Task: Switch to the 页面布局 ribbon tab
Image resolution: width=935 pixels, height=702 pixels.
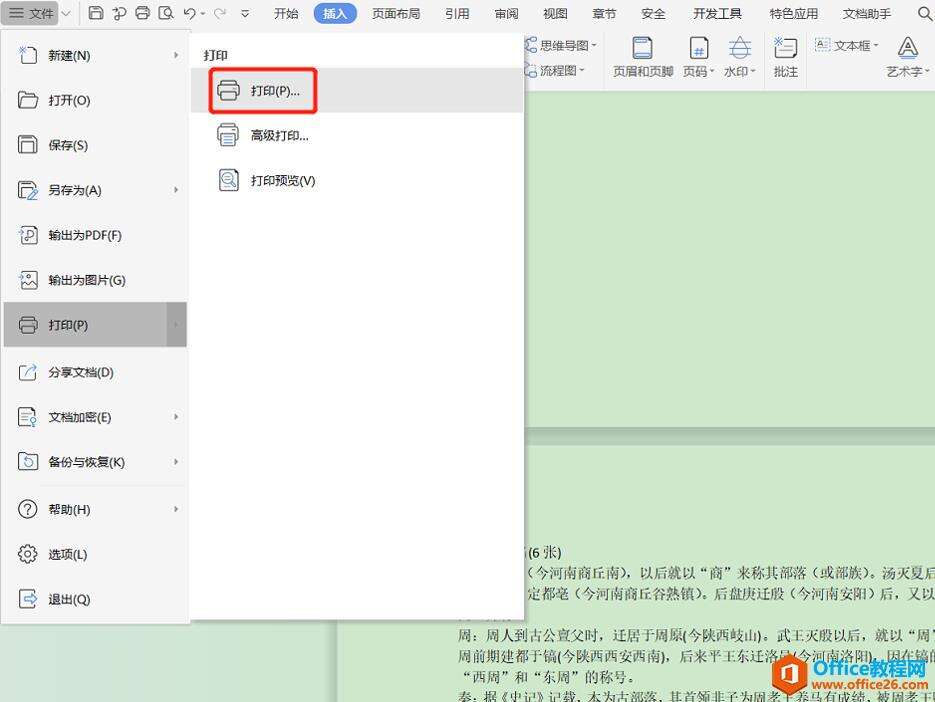Action: tap(396, 13)
